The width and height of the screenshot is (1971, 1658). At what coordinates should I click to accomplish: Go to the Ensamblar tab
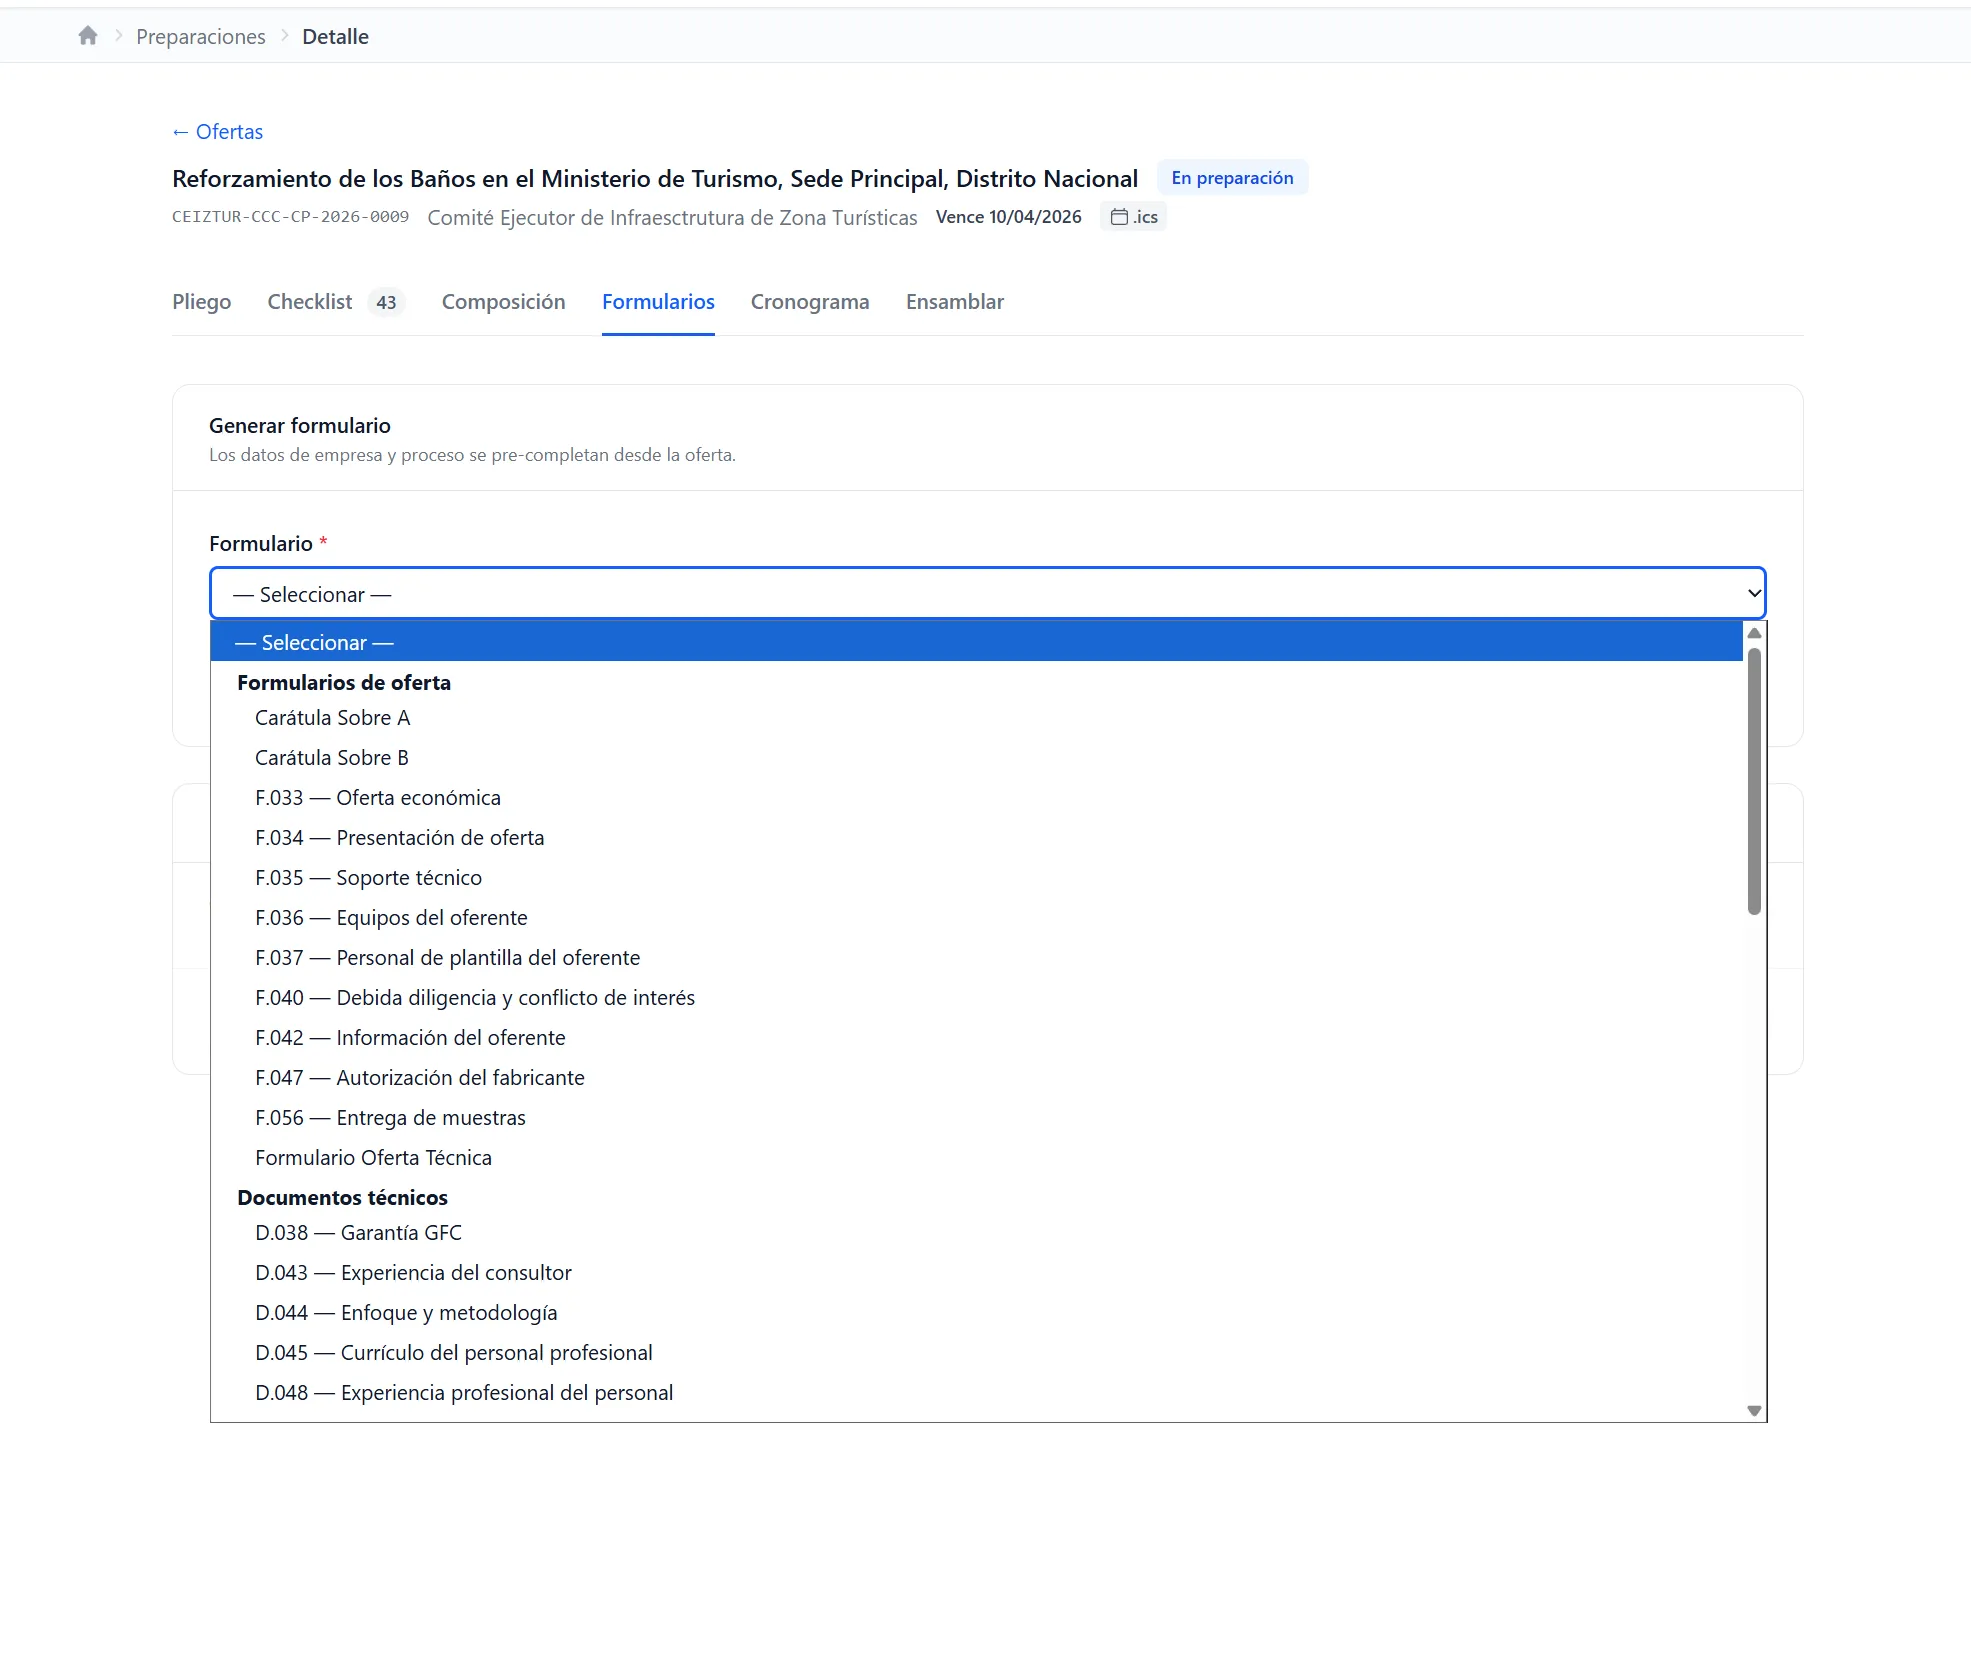coord(955,302)
